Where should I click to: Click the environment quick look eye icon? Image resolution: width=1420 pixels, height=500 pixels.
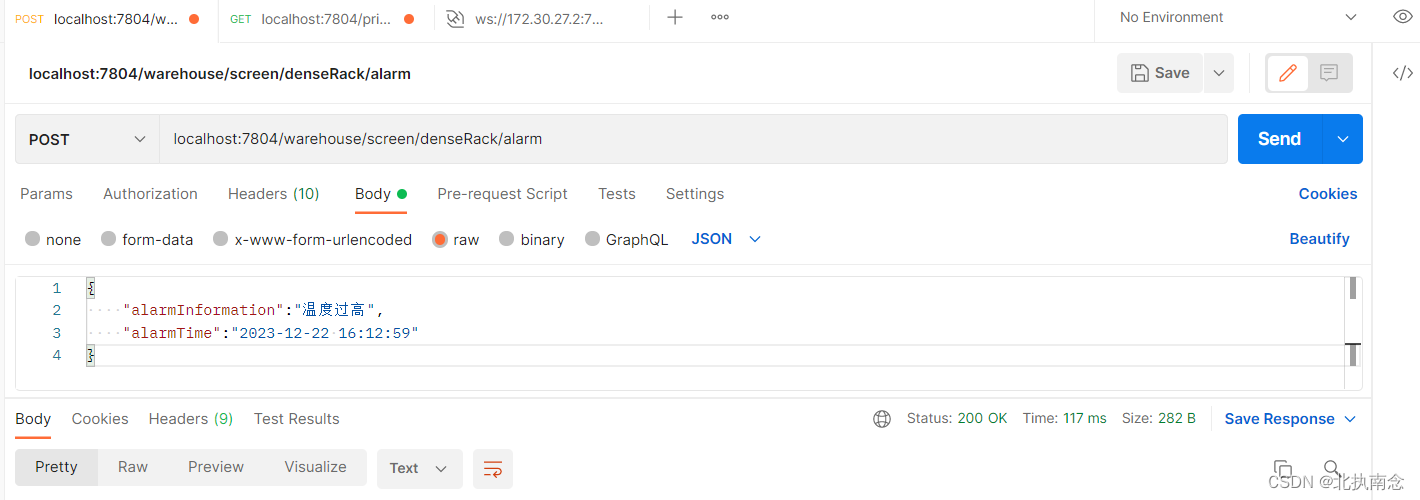click(x=1403, y=17)
